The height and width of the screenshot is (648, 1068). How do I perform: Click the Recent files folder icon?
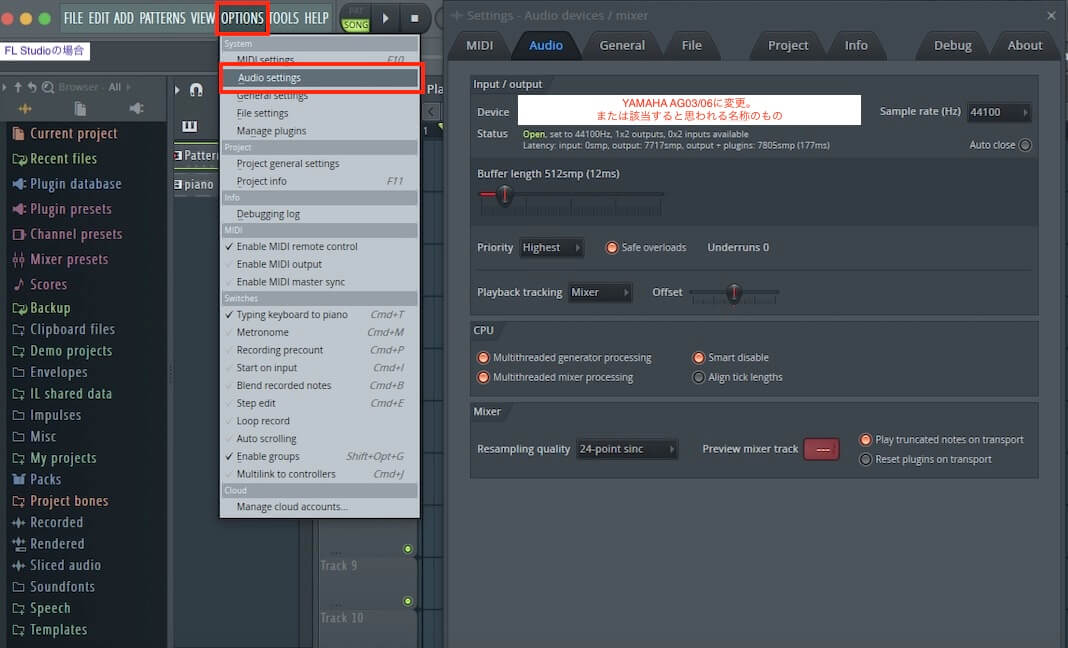[x=19, y=159]
